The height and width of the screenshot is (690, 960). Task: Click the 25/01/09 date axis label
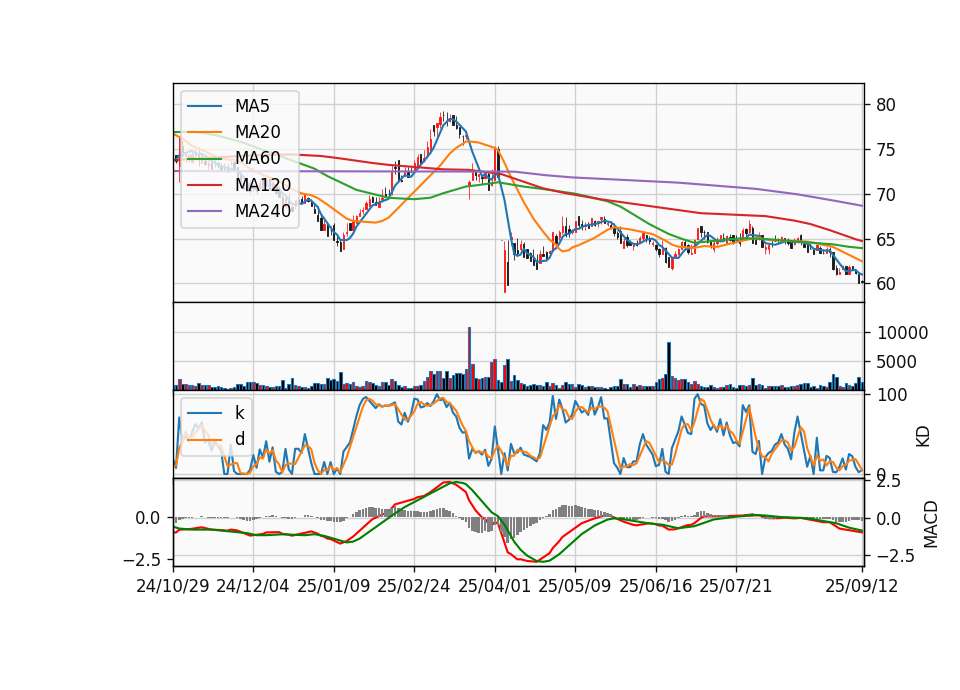[334, 586]
